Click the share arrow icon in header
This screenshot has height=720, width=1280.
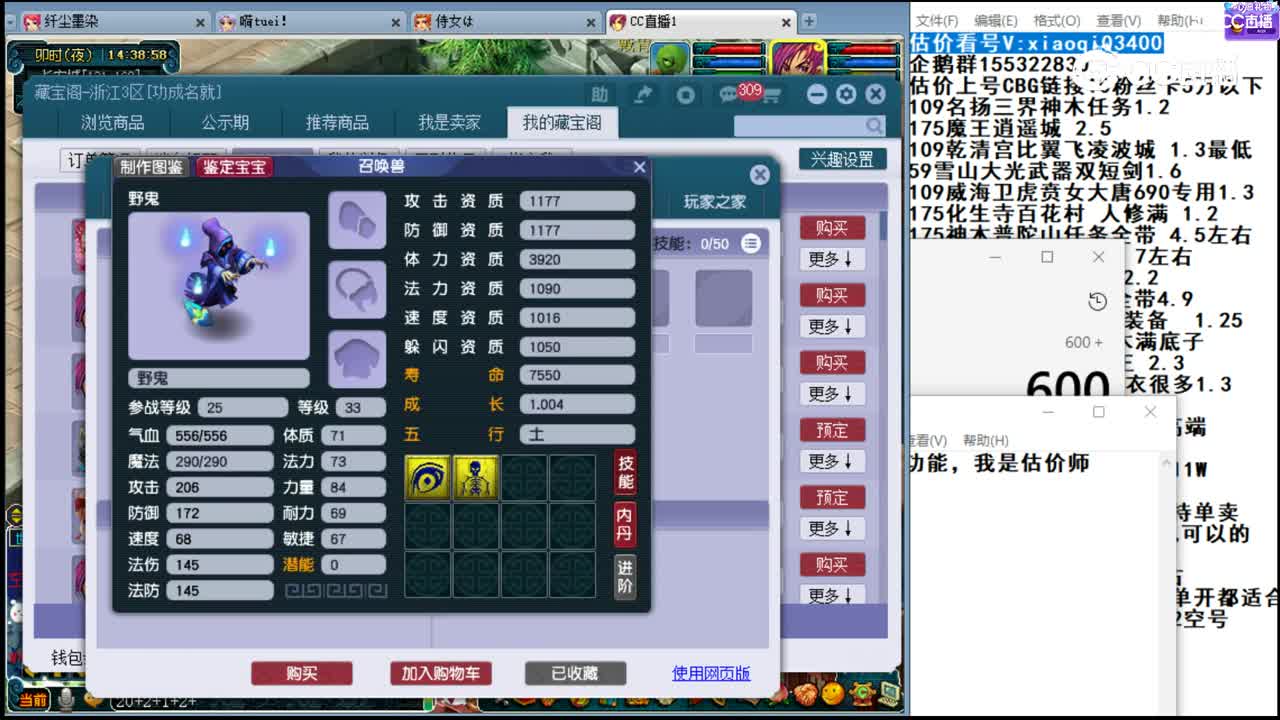[644, 94]
